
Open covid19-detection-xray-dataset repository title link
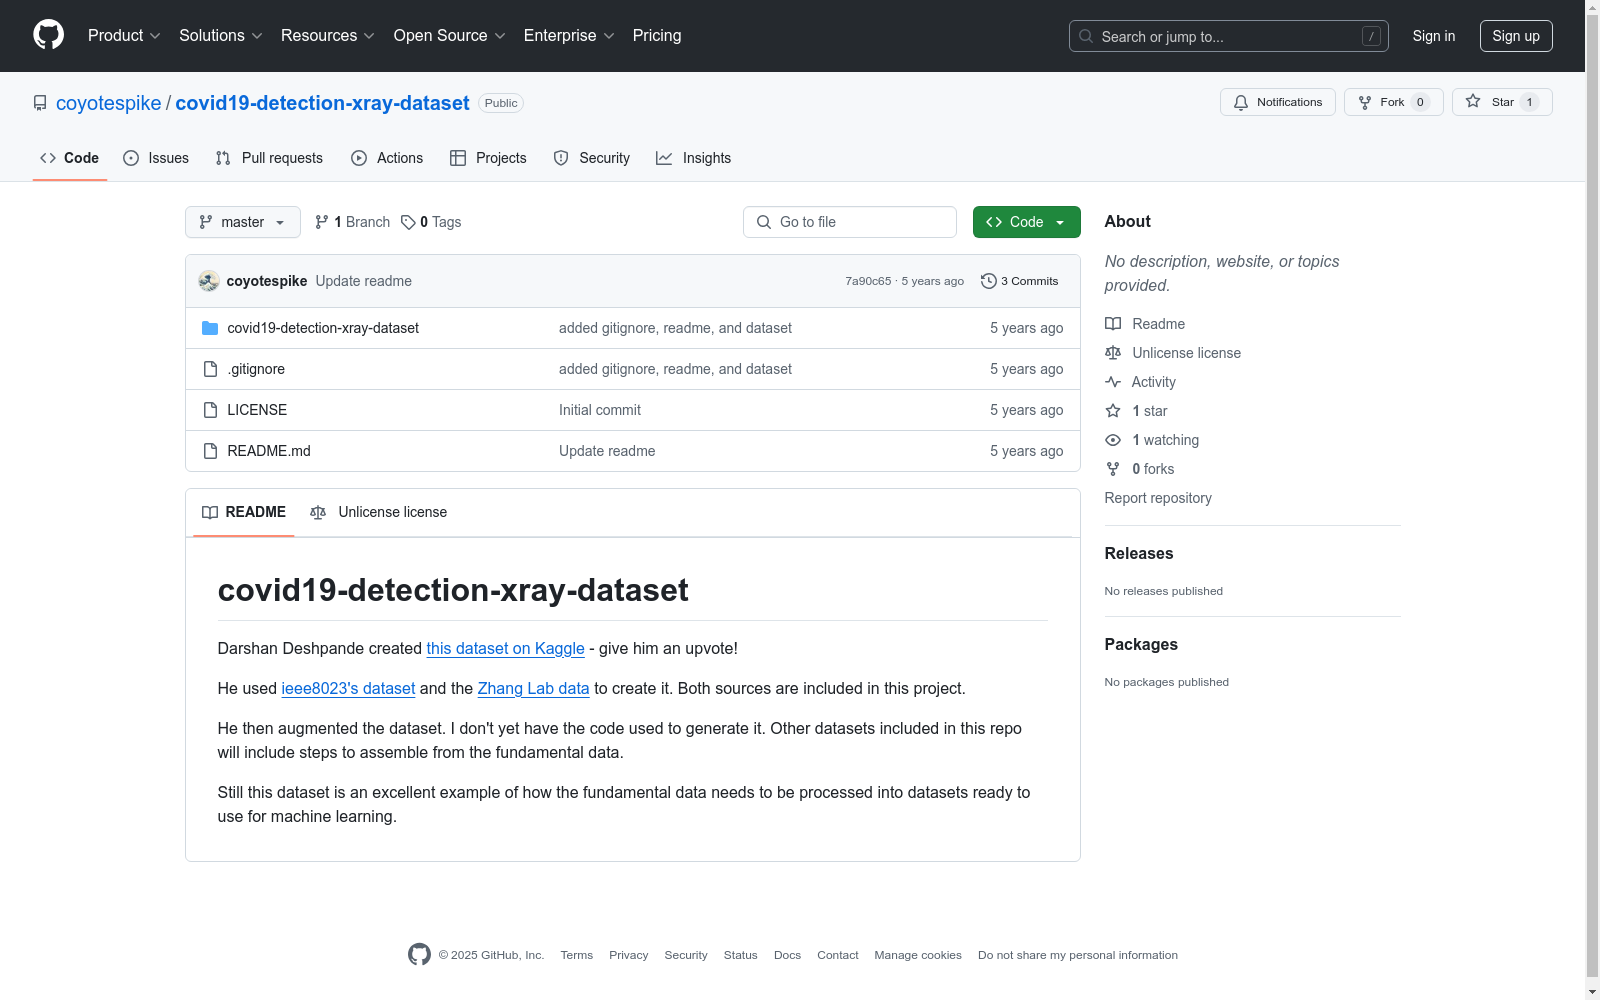[322, 103]
